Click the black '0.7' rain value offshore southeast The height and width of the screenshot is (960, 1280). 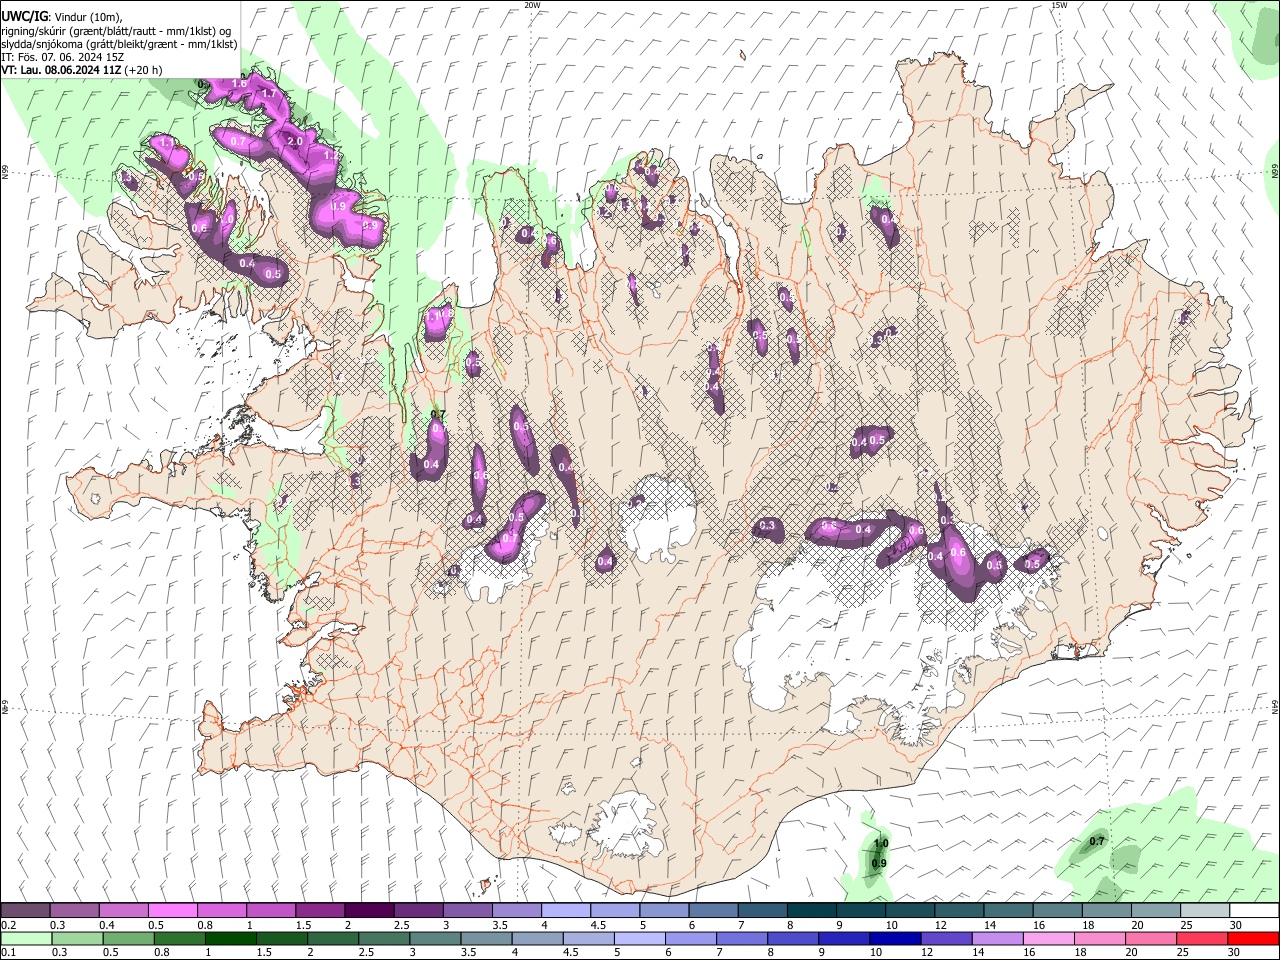(1097, 842)
